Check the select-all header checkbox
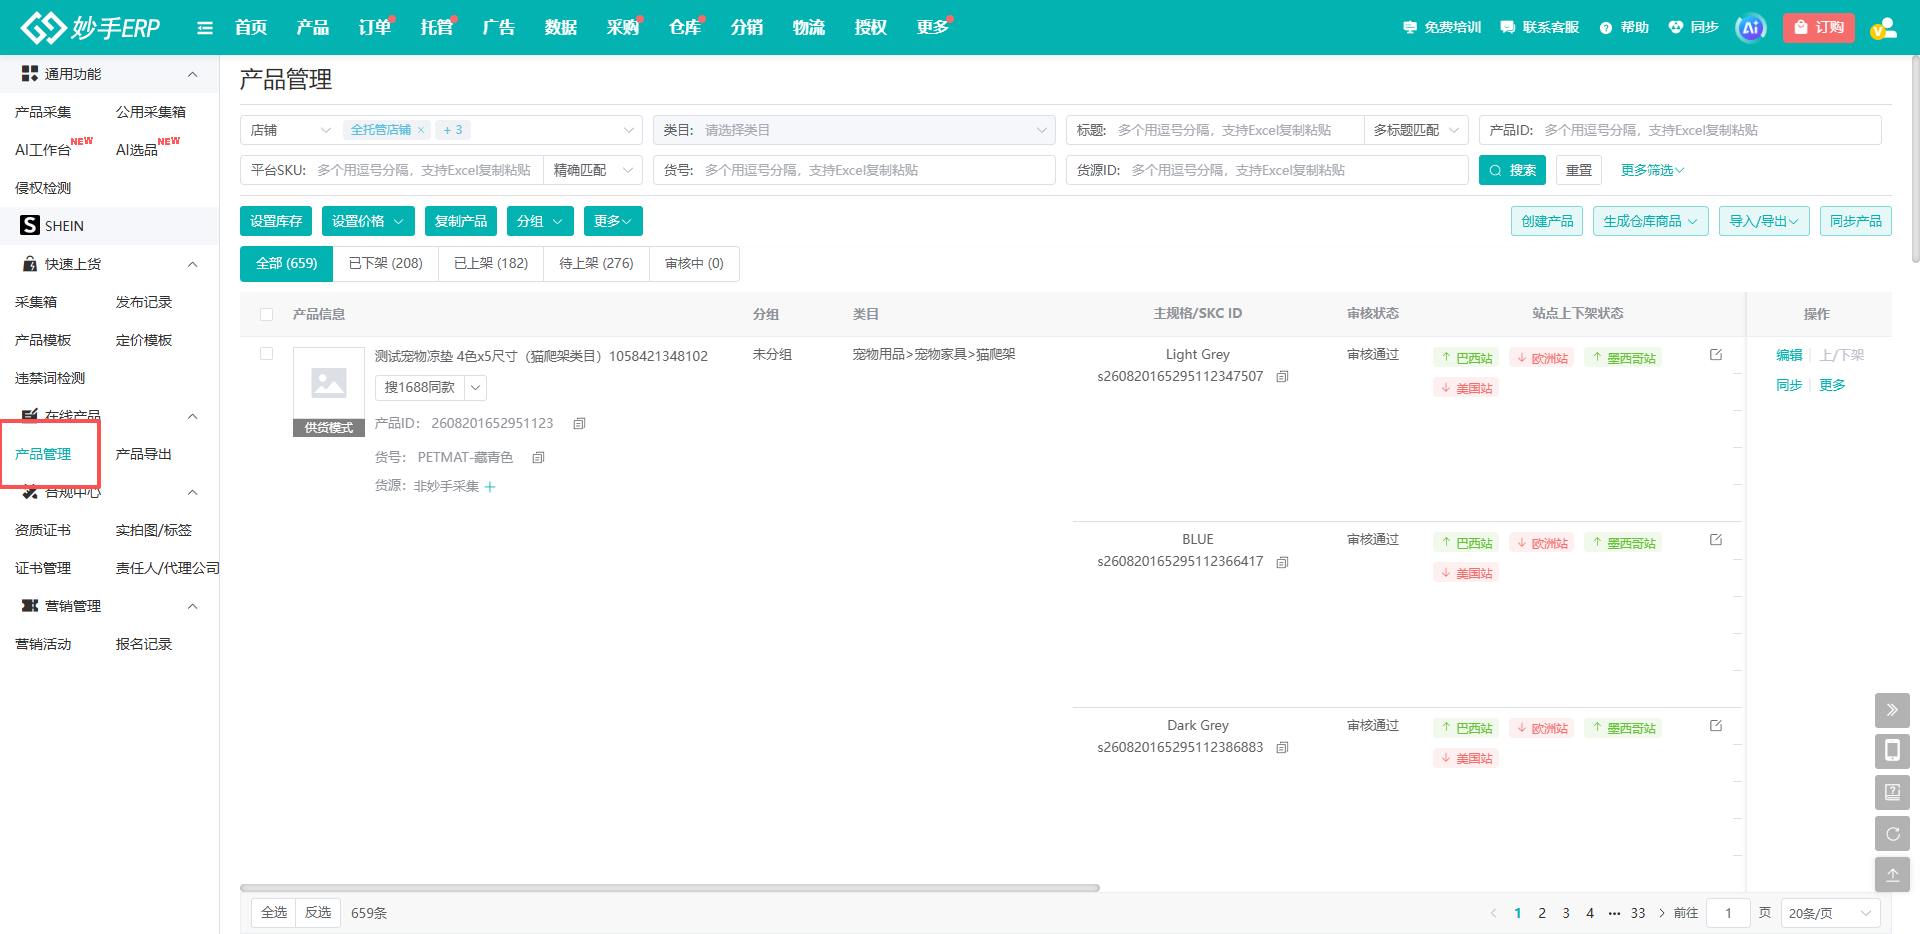The height and width of the screenshot is (934, 1920). [x=266, y=314]
